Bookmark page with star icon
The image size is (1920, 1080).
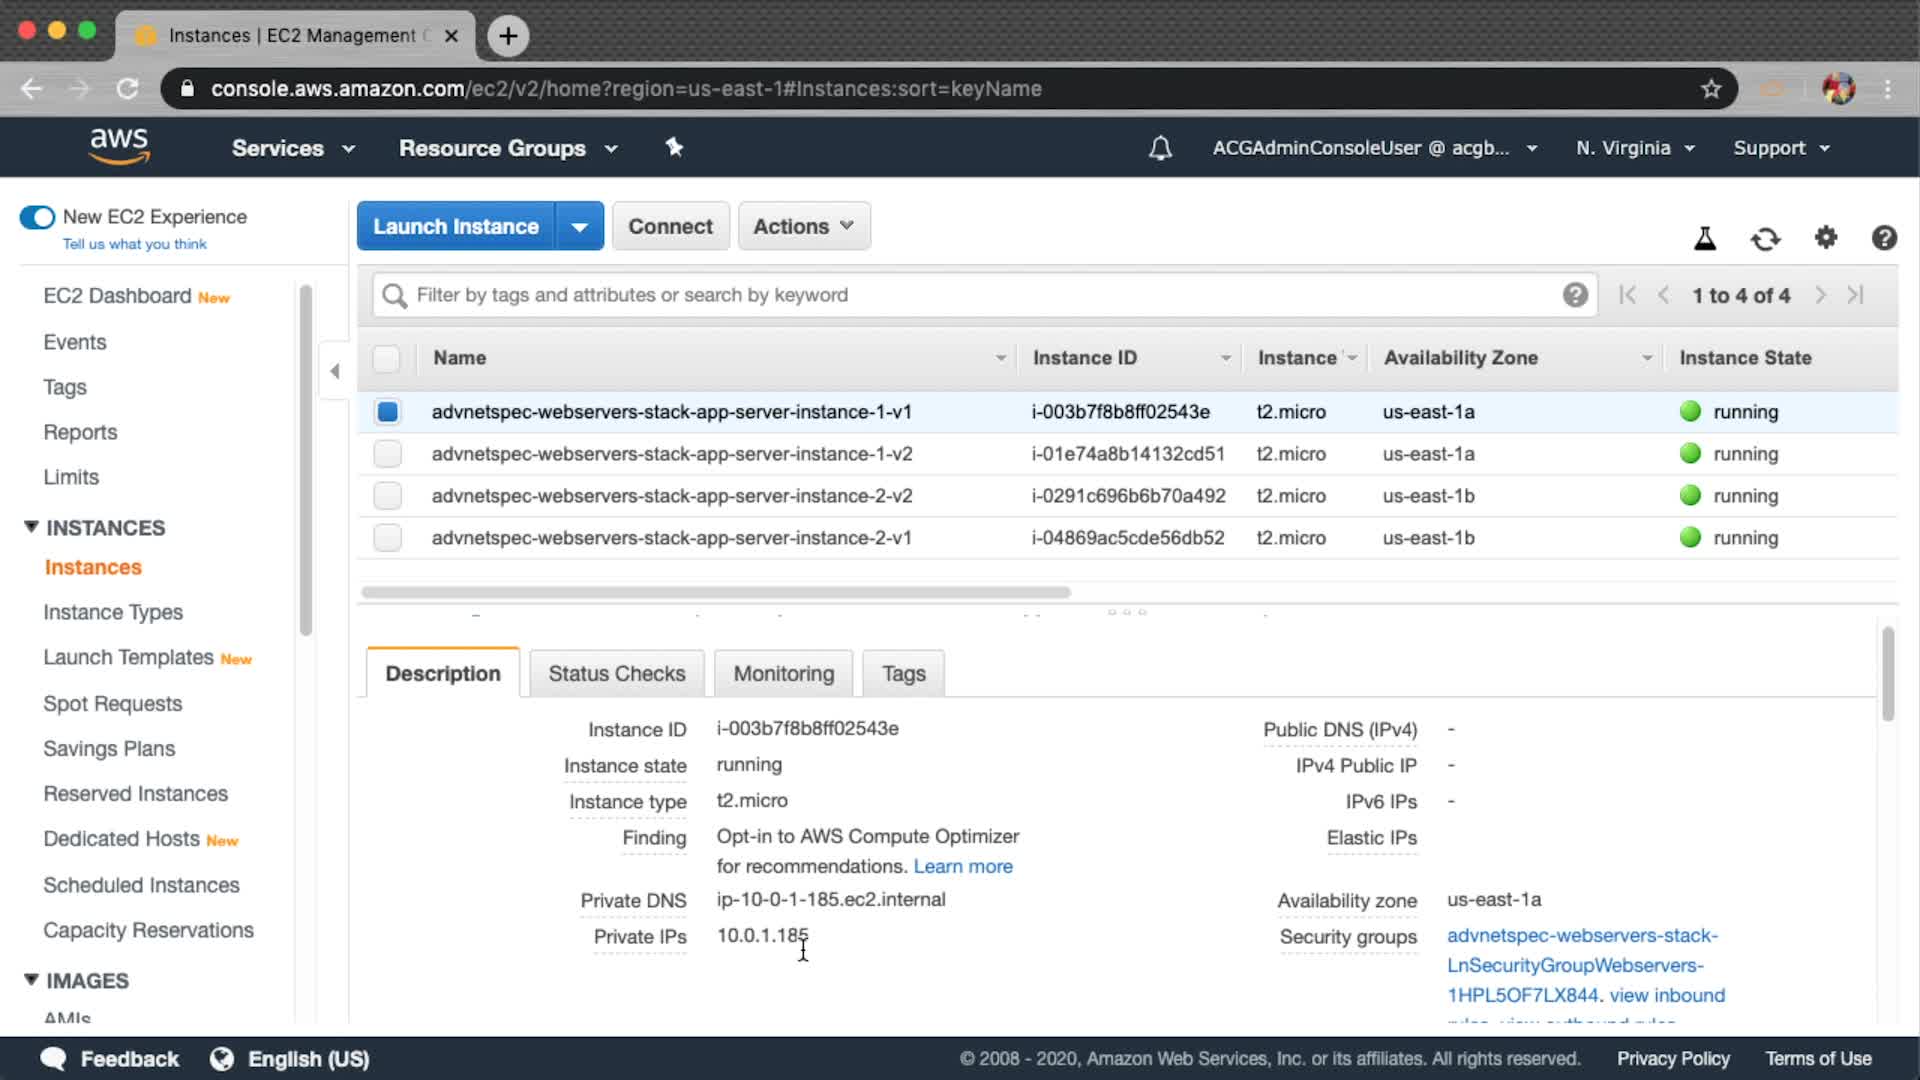click(x=1711, y=89)
